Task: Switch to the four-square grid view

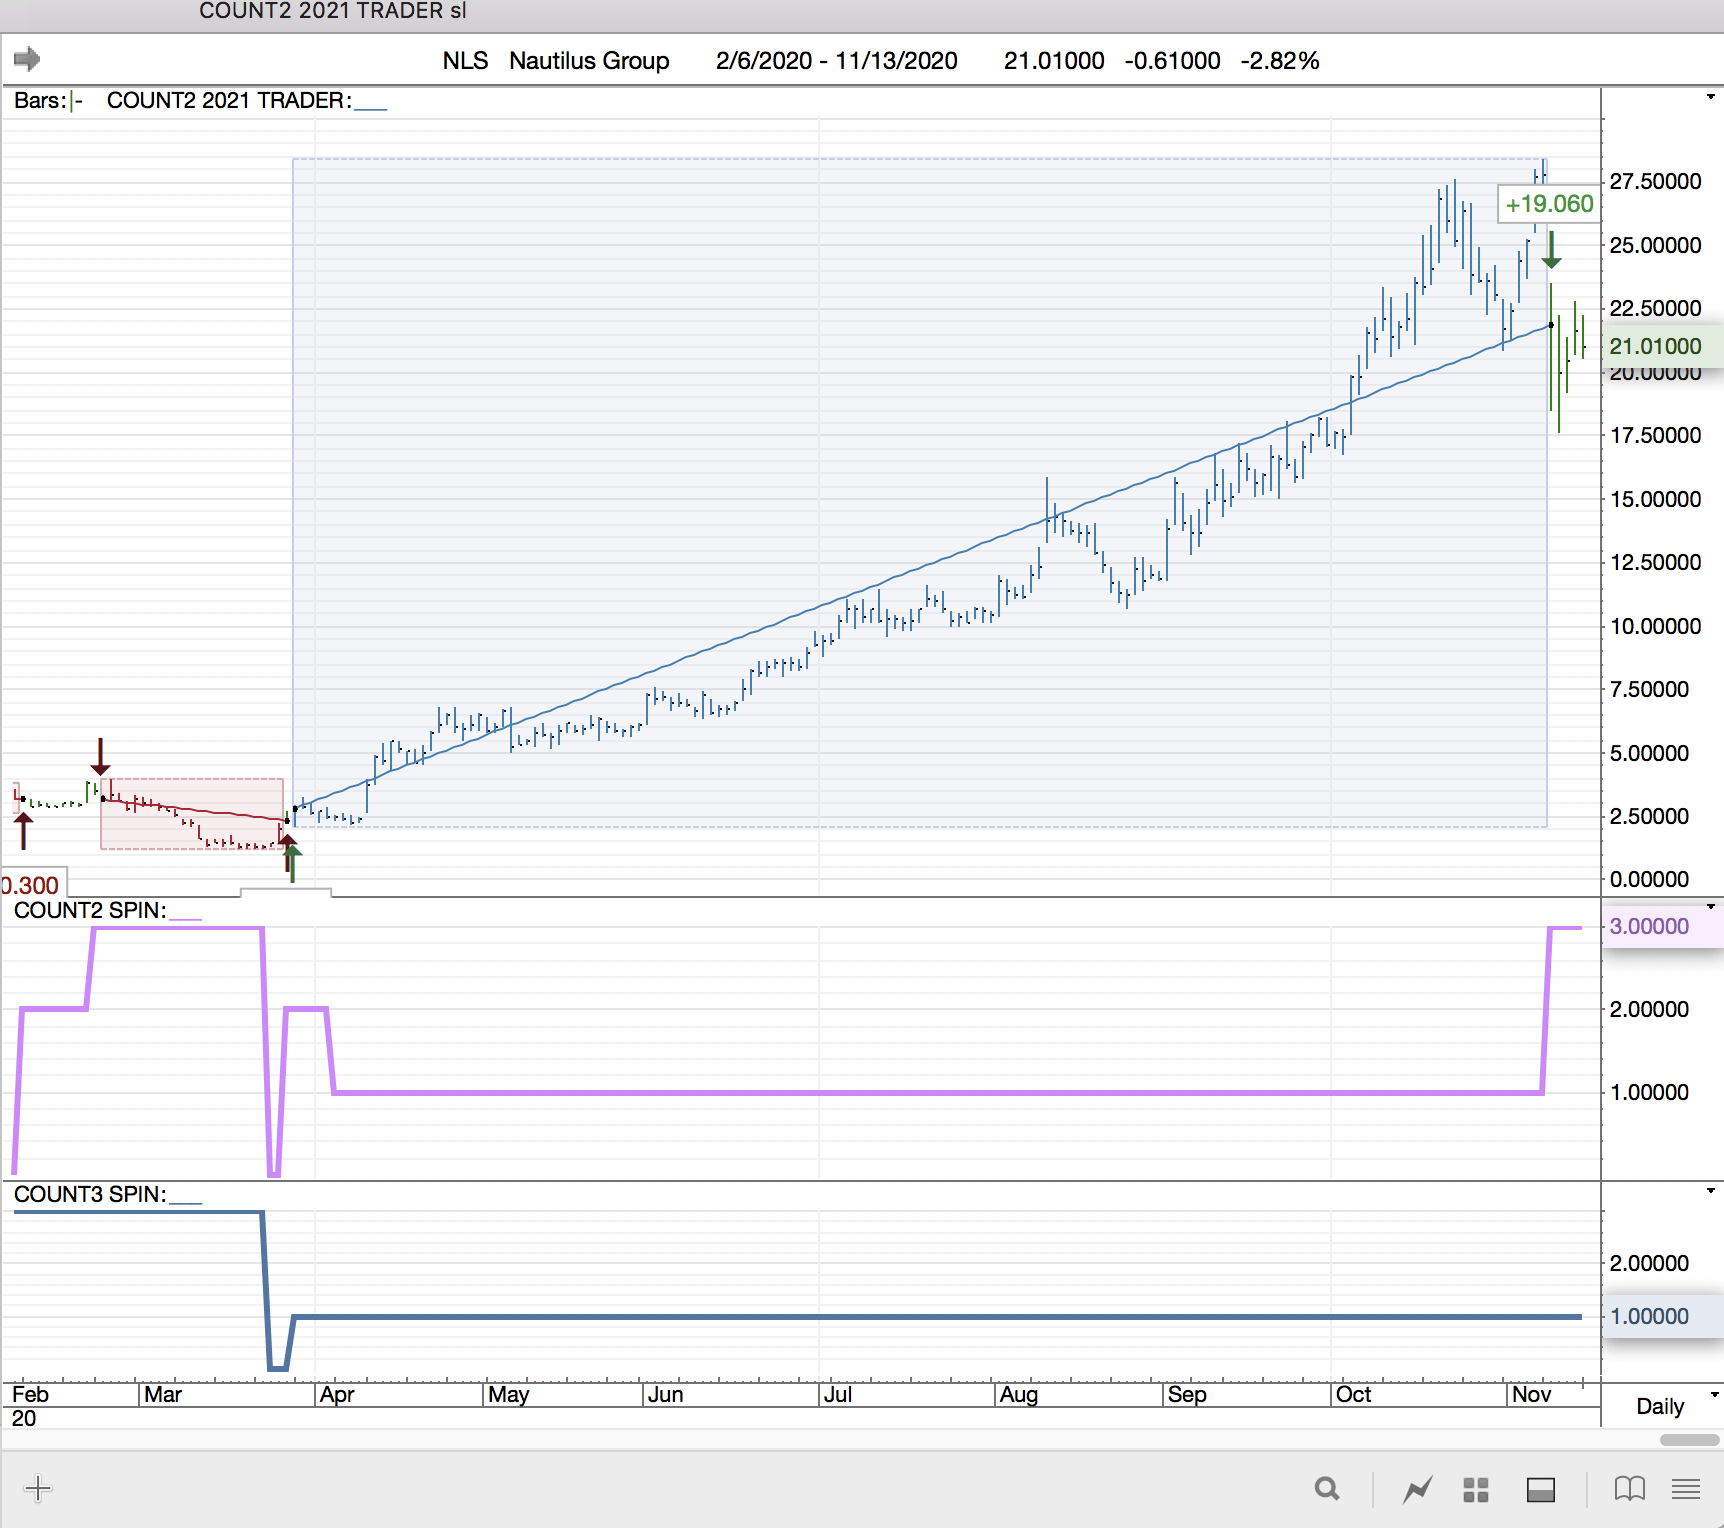Action: [x=1476, y=1490]
